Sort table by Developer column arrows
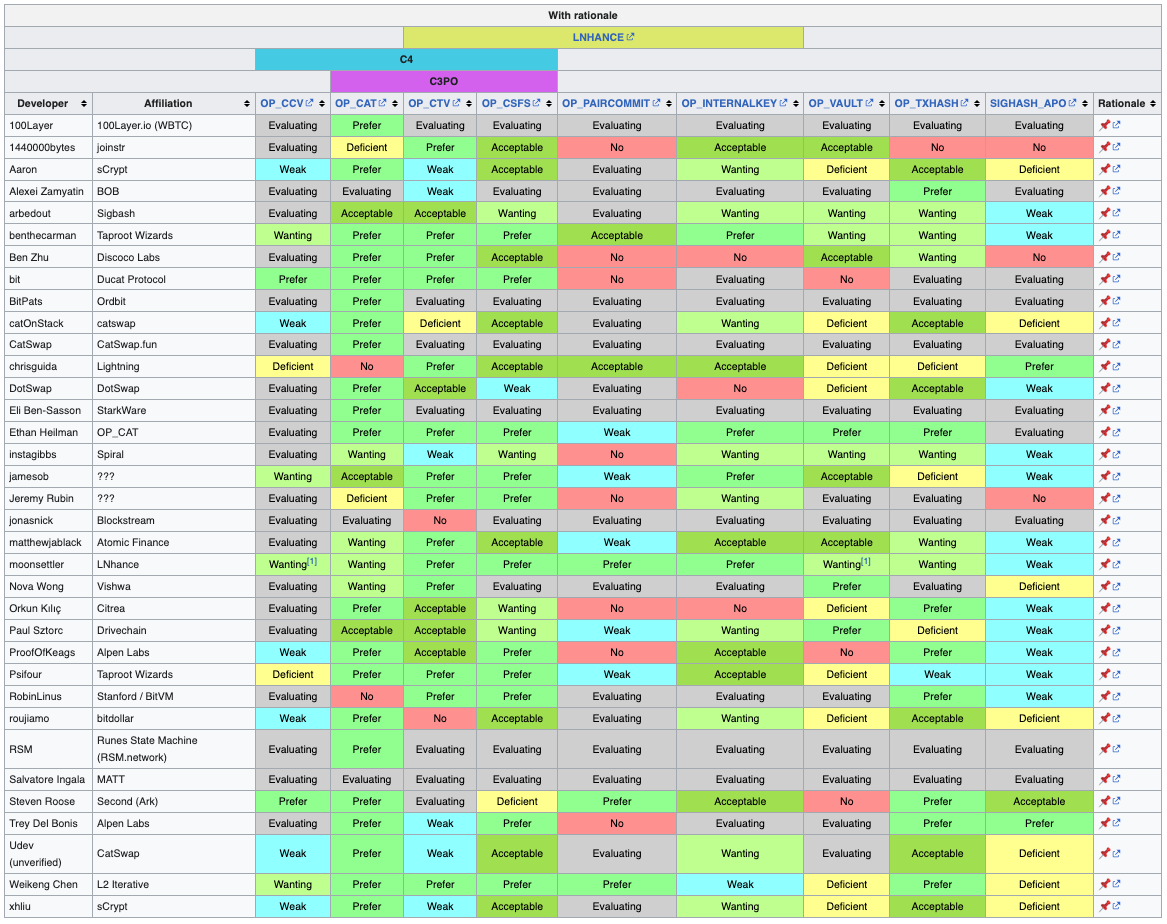This screenshot has height=924, width=1167. 84,103
